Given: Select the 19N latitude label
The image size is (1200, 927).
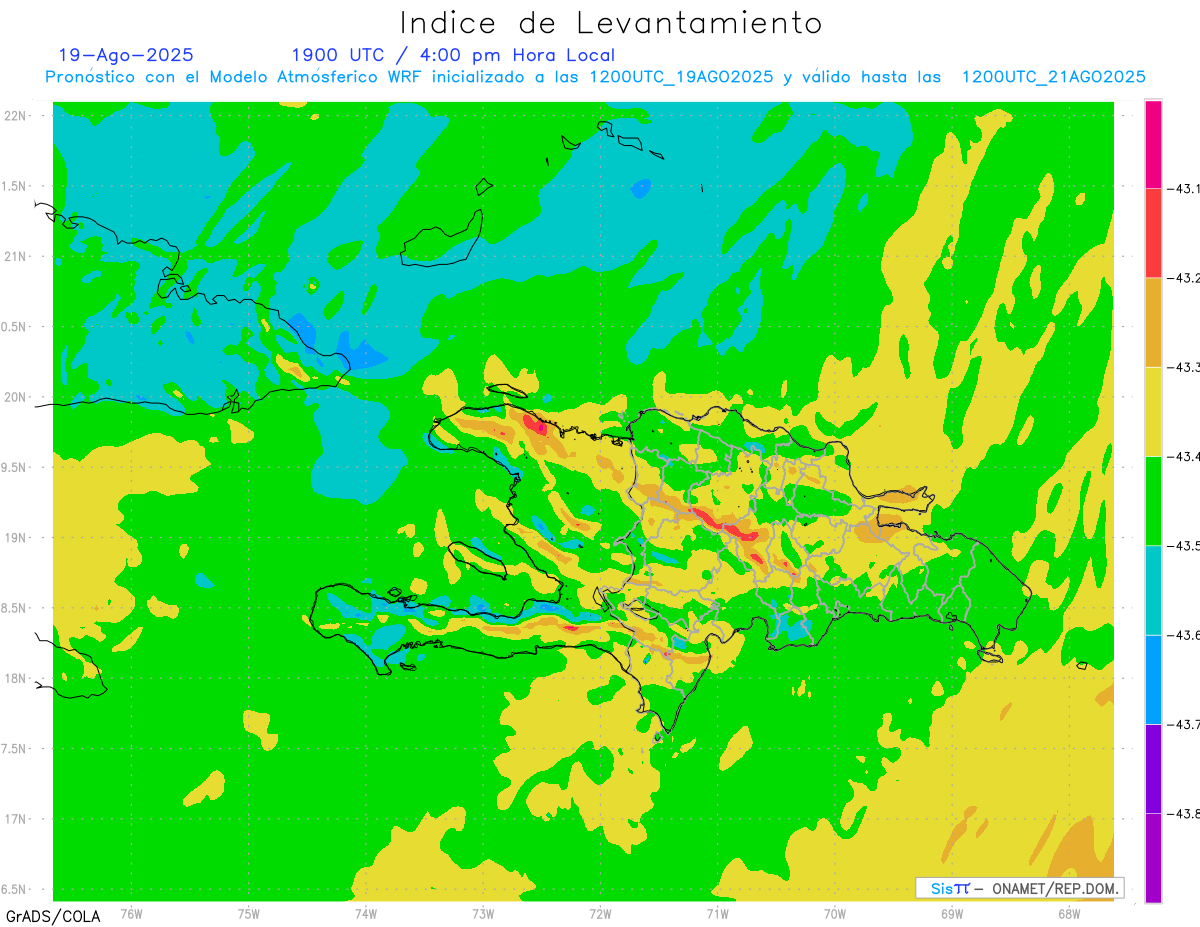Looking at the screenshot, I should tap(16, 538).
